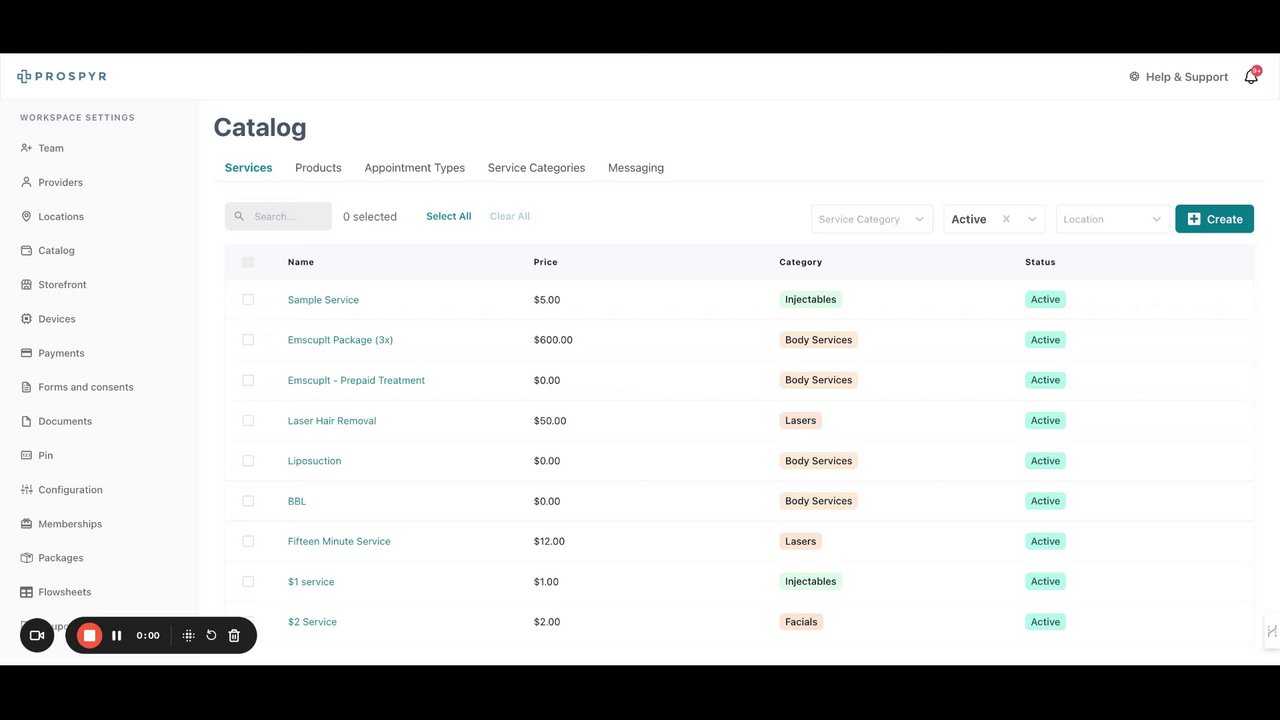Open the Service Category dropdown
Screen dimensions: 1280x720
[871, 219]
